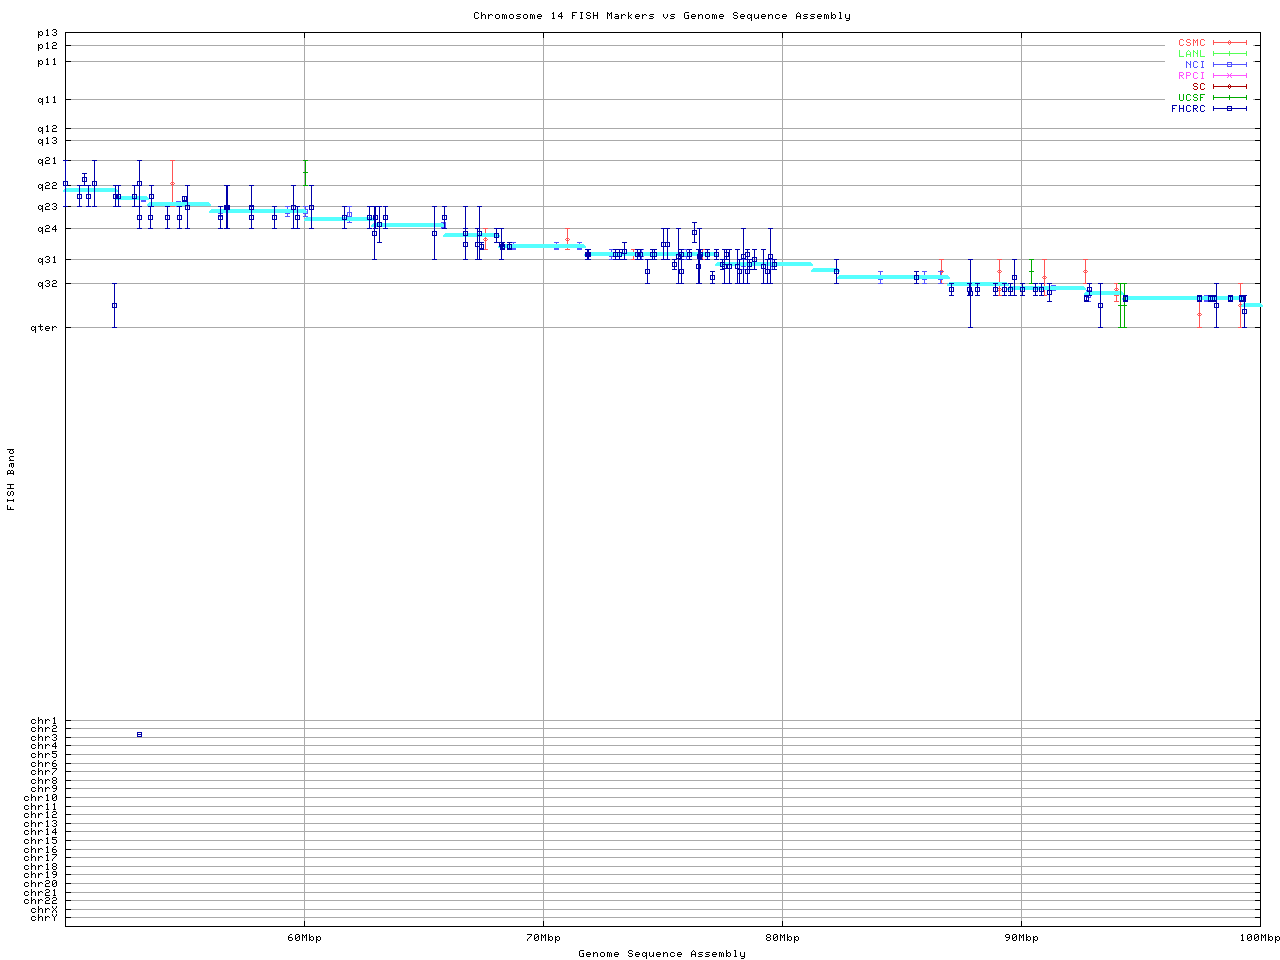Click the chrY row label
1280x960 pixels.
tap(44, 918)
